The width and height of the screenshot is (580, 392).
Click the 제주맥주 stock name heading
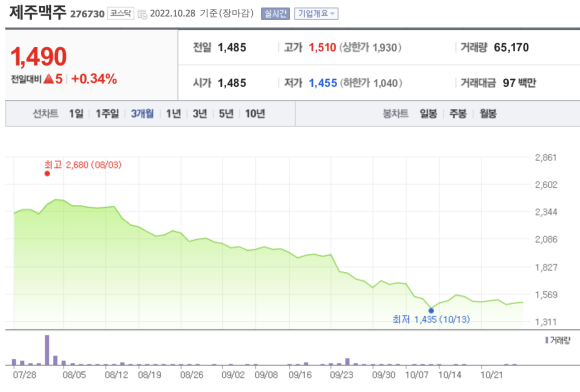[x=37, y=13]
